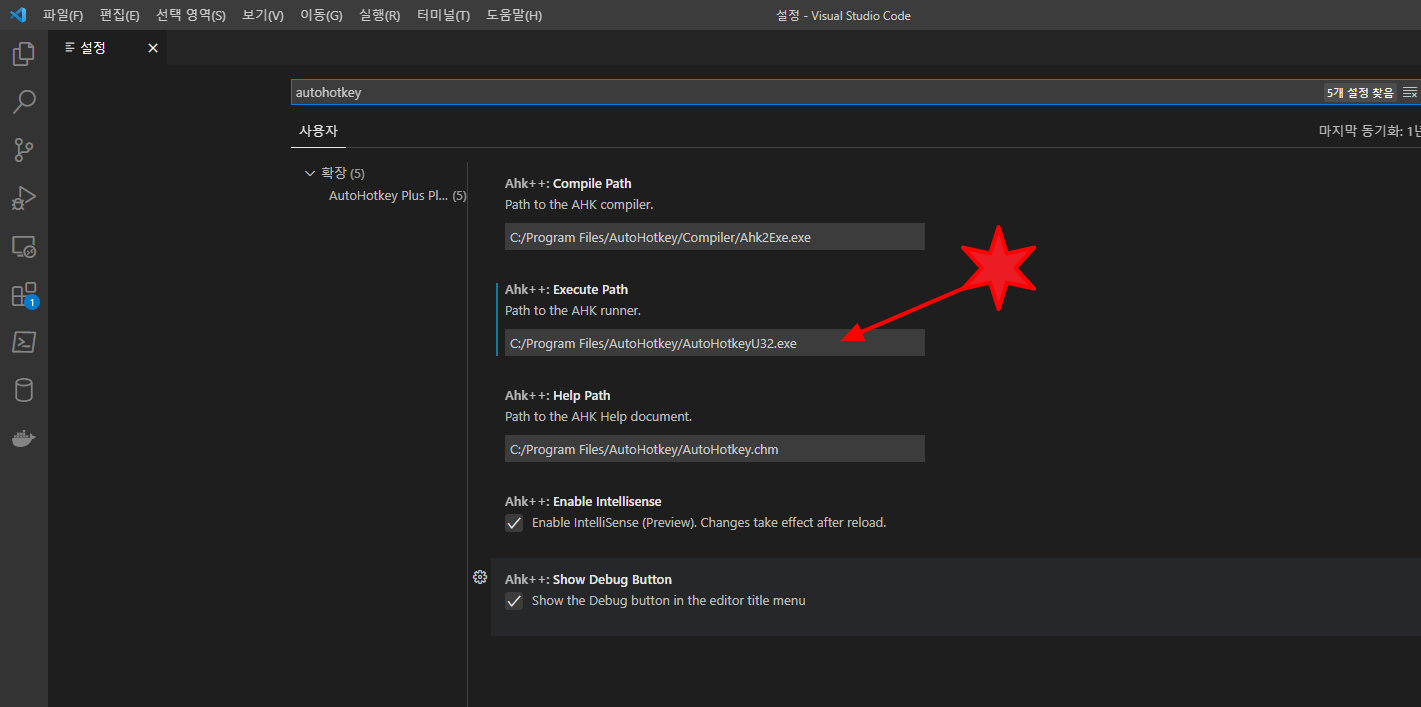Image resolution: width=1421 pixels, height=707 pixels.
Task: Click the 마지막 동기화 sync status text
Action: 1369,131
